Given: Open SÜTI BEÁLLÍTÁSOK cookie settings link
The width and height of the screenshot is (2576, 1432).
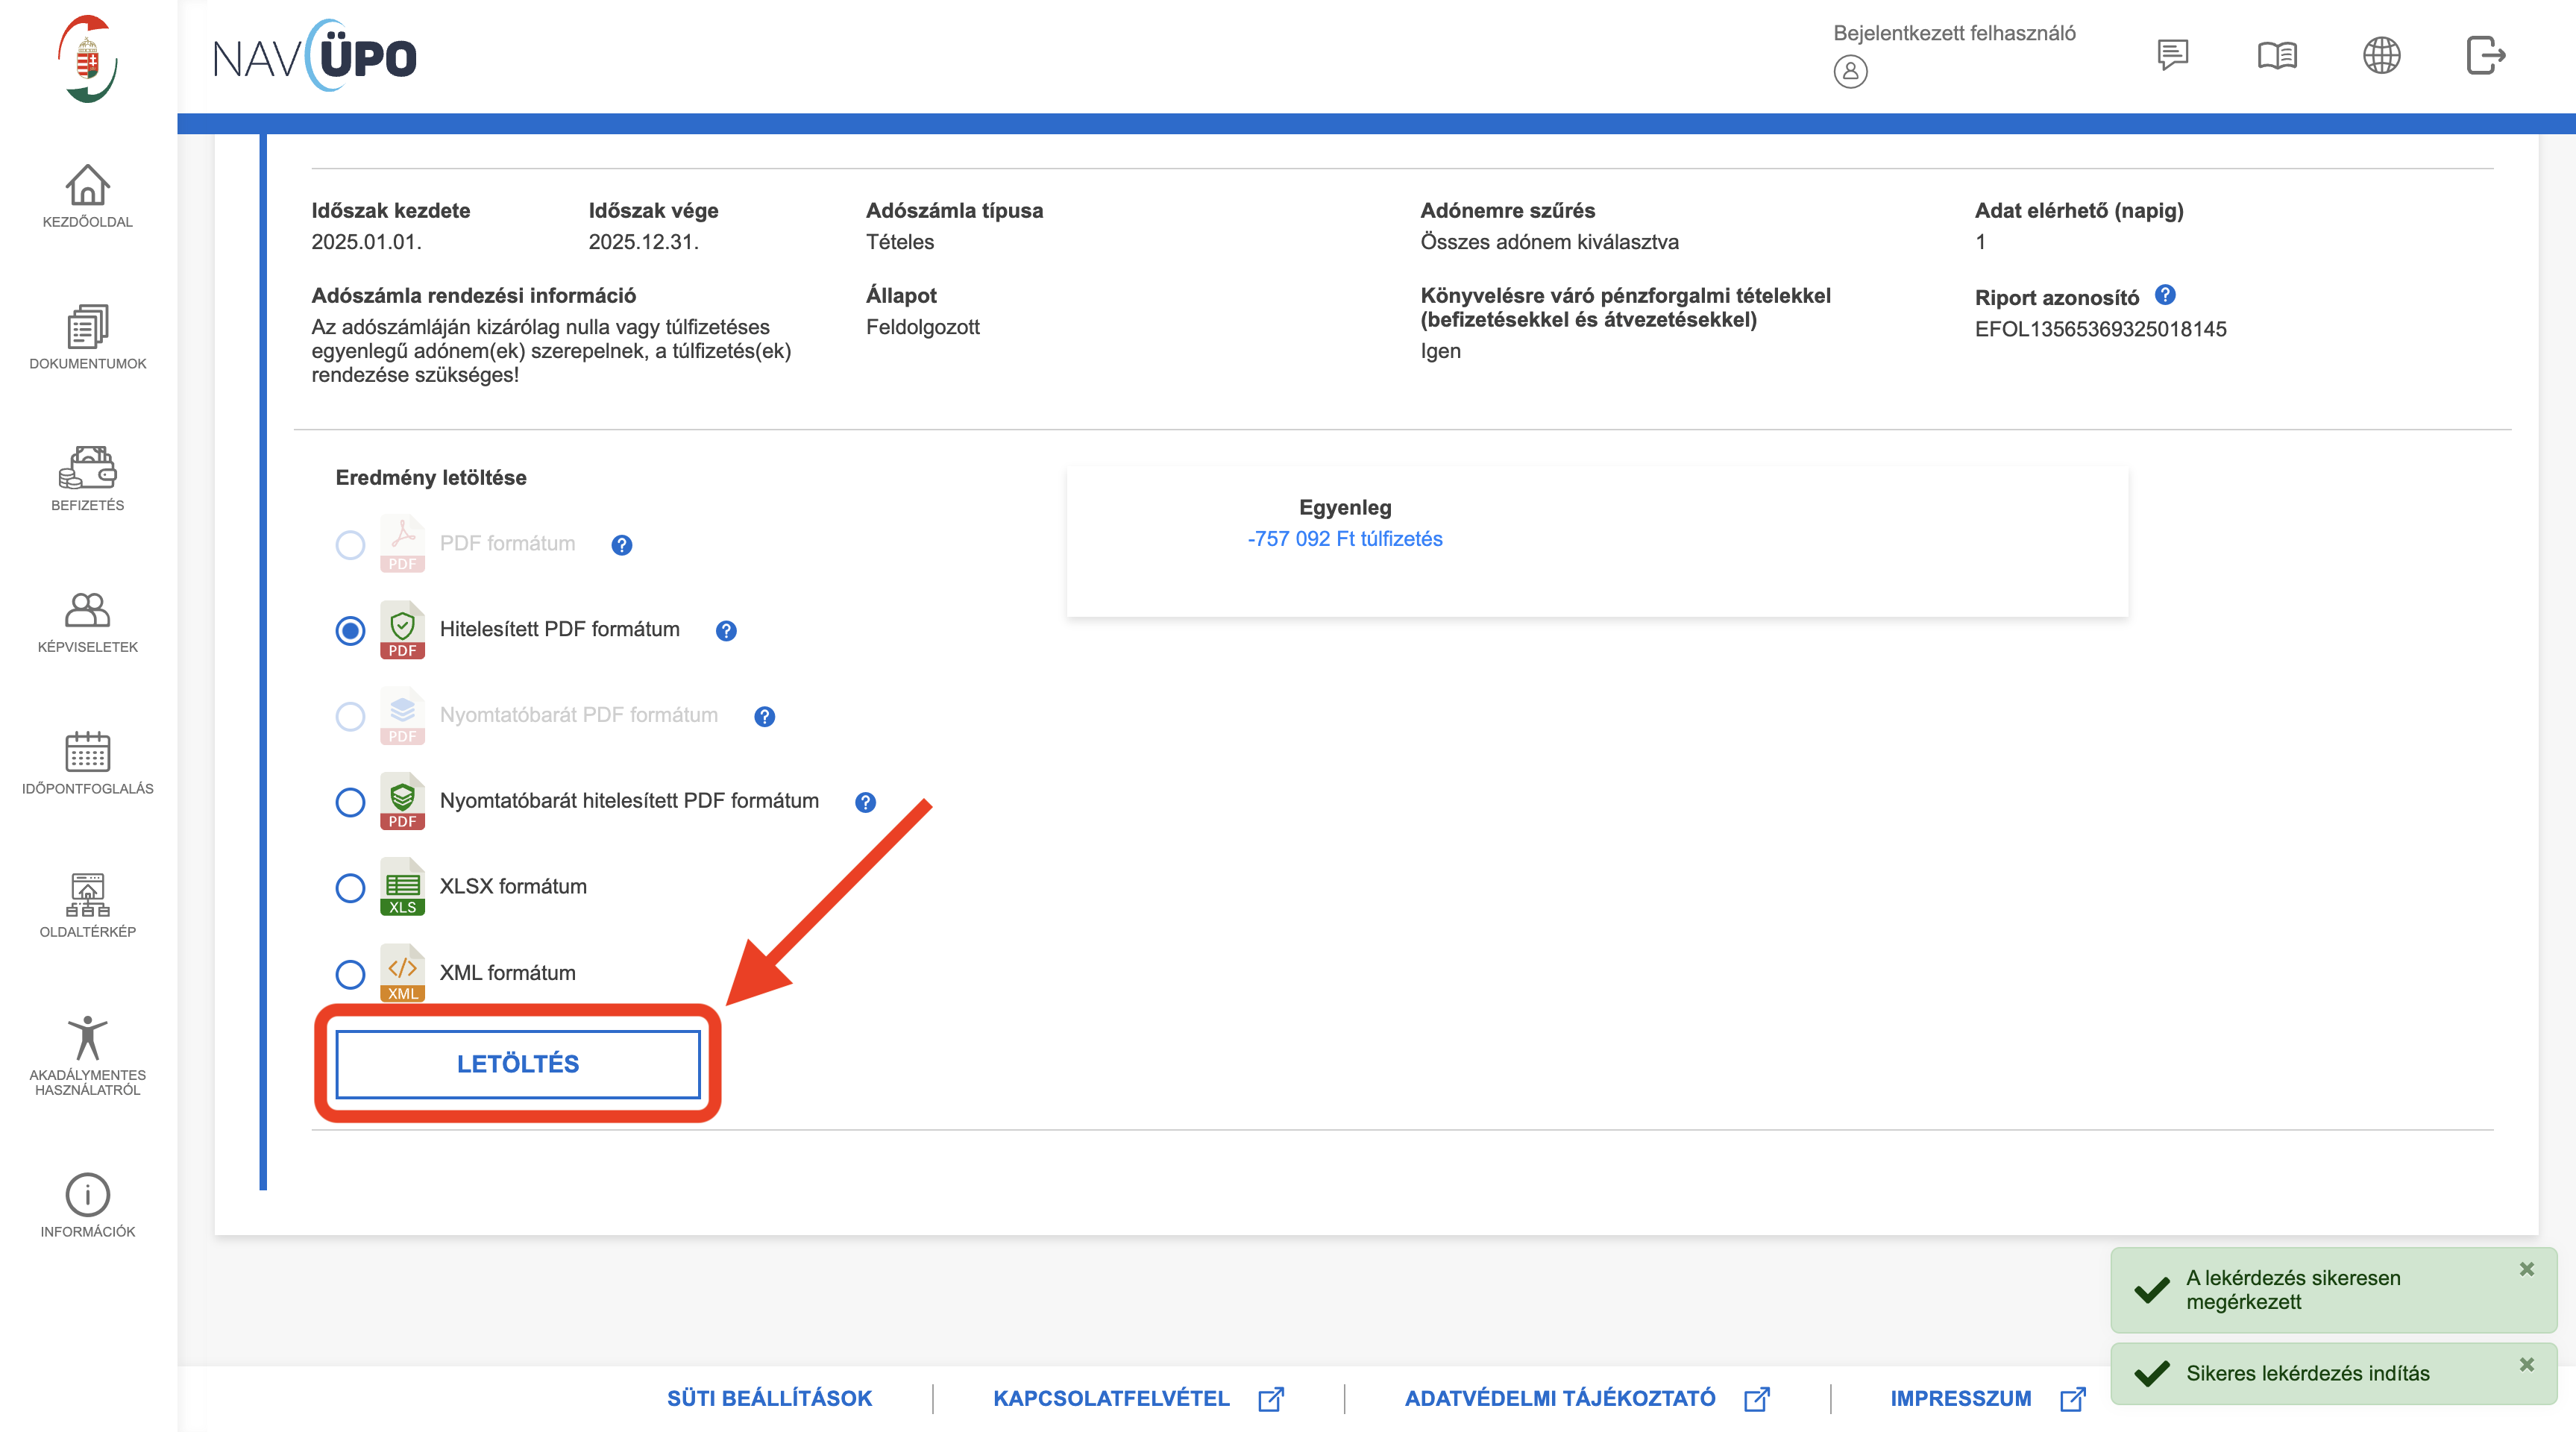Looking at the screenshot, I should (769, 1398).
